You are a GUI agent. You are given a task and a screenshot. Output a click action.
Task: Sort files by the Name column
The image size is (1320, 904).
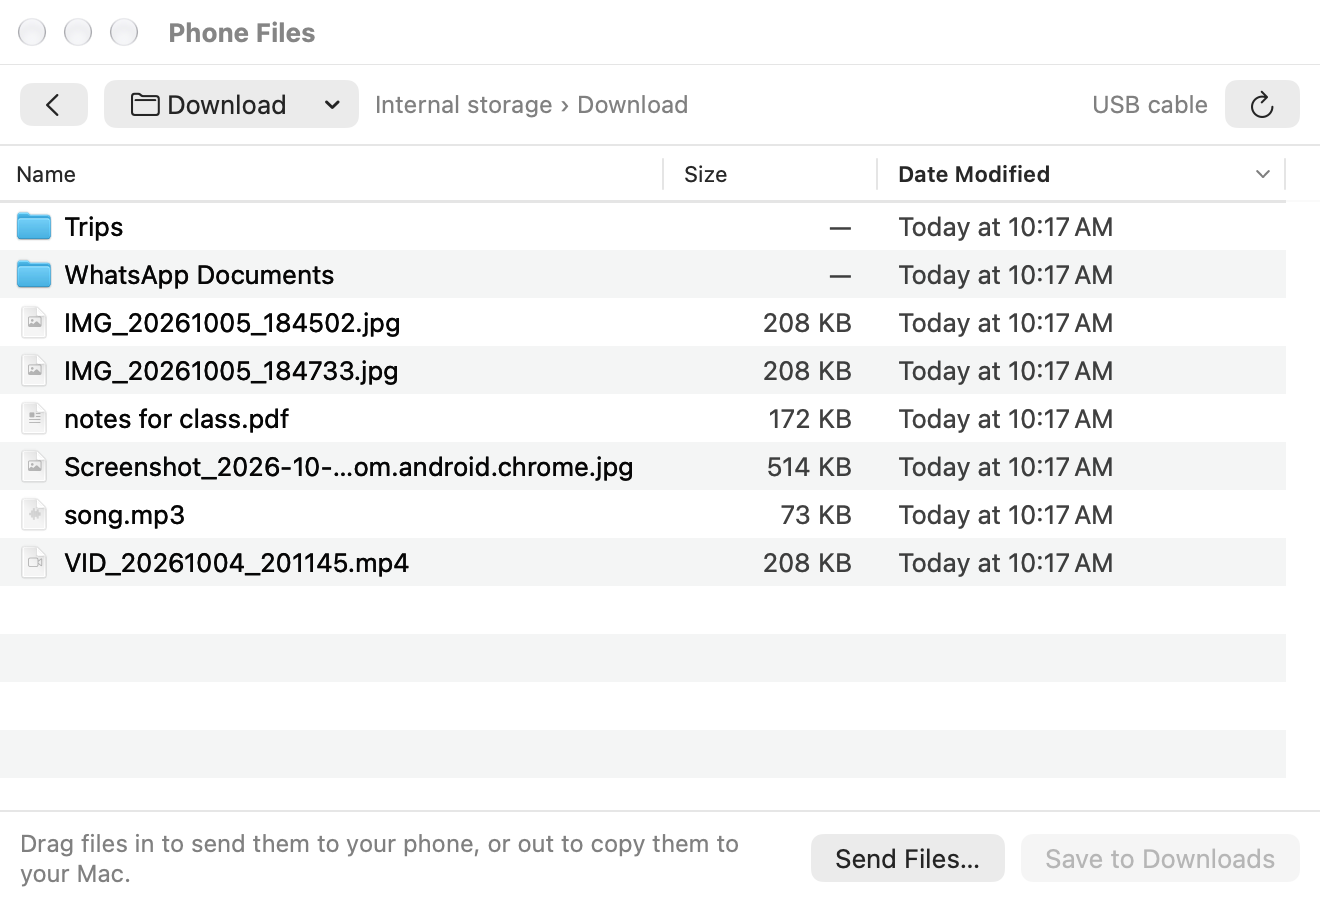click(x=46, y=174)
